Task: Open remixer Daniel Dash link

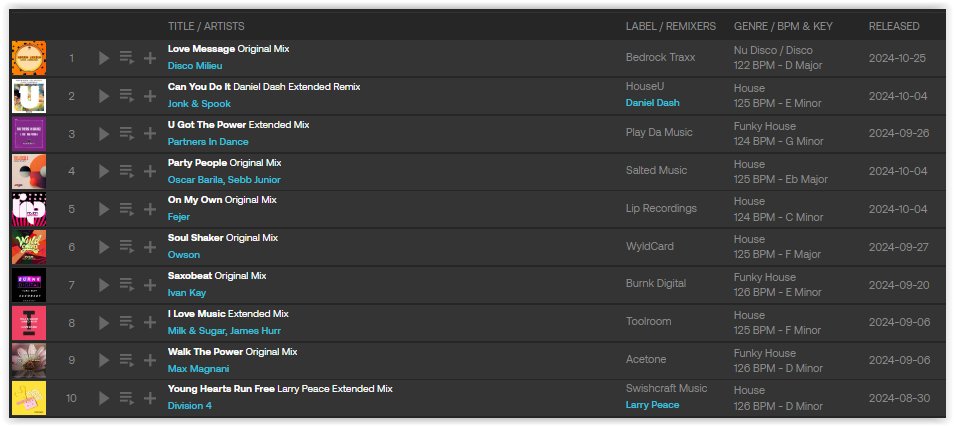Action: pyautogui.click(x=653, y=103)
